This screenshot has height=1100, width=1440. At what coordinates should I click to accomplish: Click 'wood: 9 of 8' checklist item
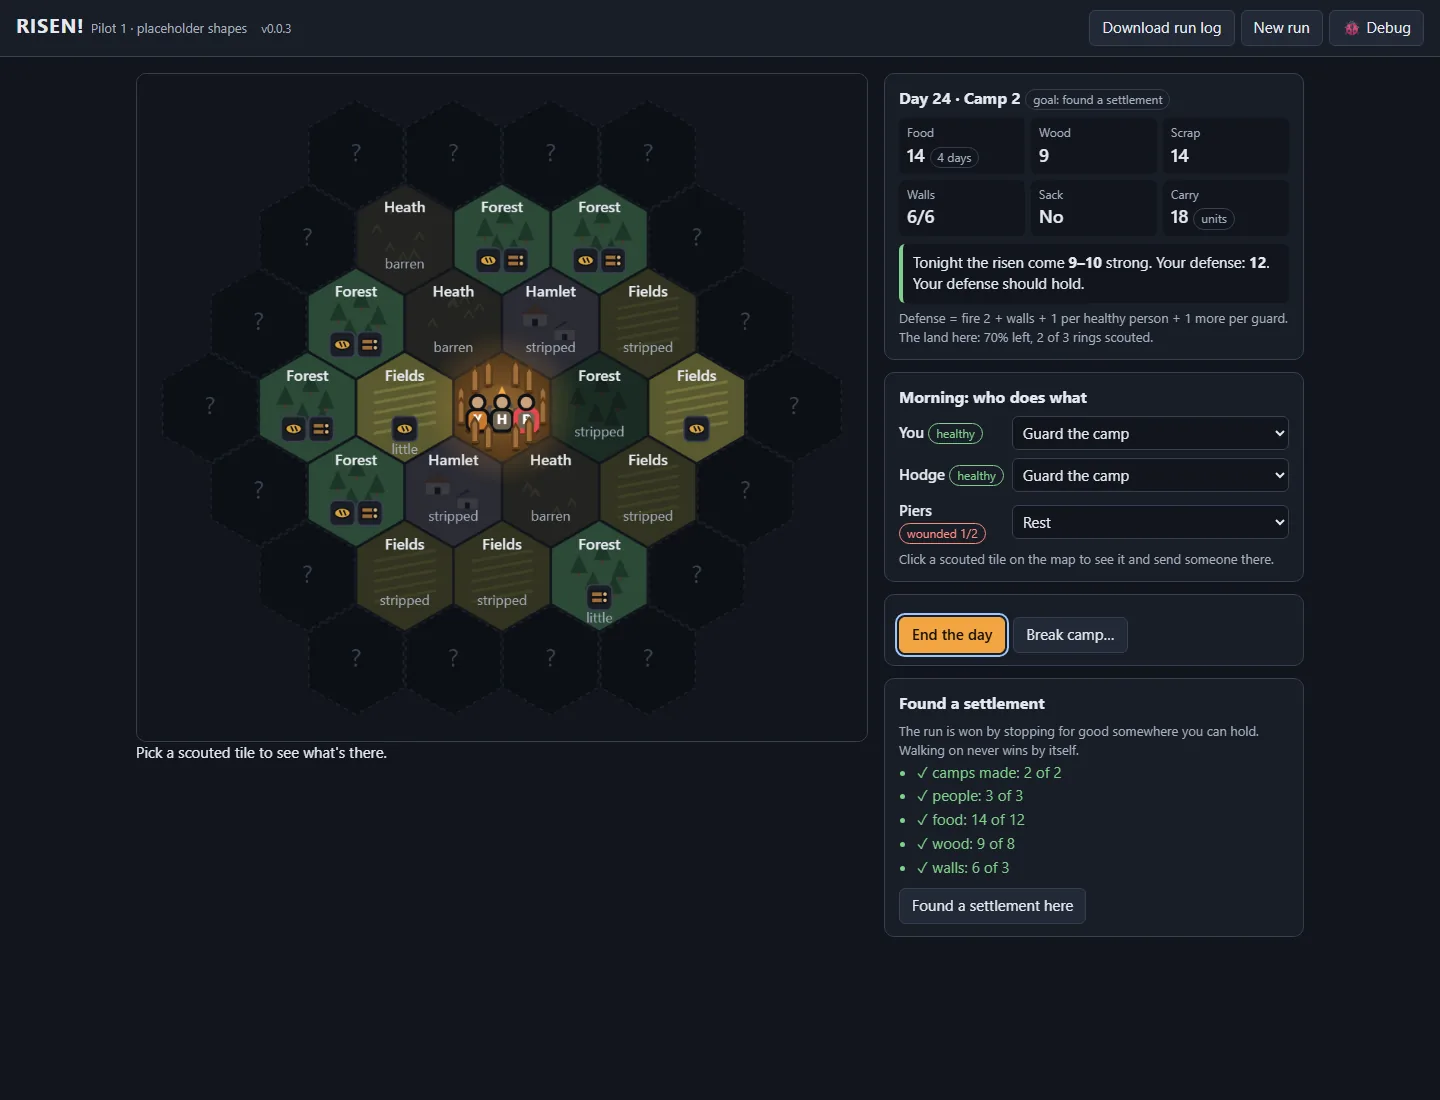(966, 844)
